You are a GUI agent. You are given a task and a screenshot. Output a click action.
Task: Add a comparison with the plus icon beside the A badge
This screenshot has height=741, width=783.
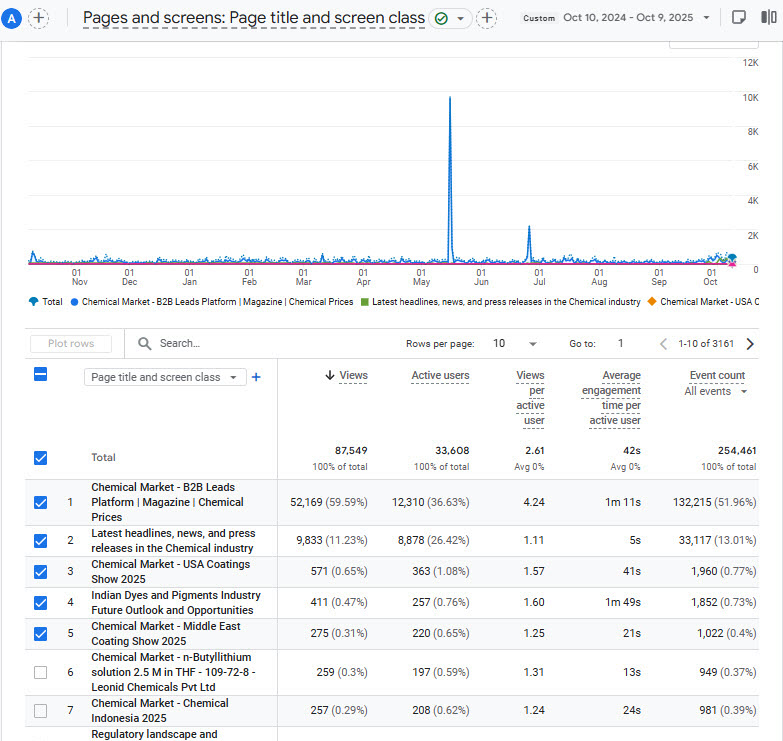tap(39, 18)
